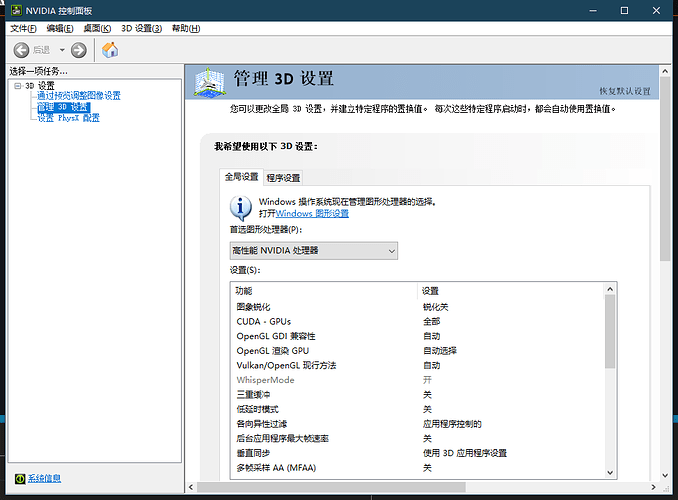Click the info icon beside Windows message
The height and width of the screenshot is (500, 678).
(x=240, y=208)
